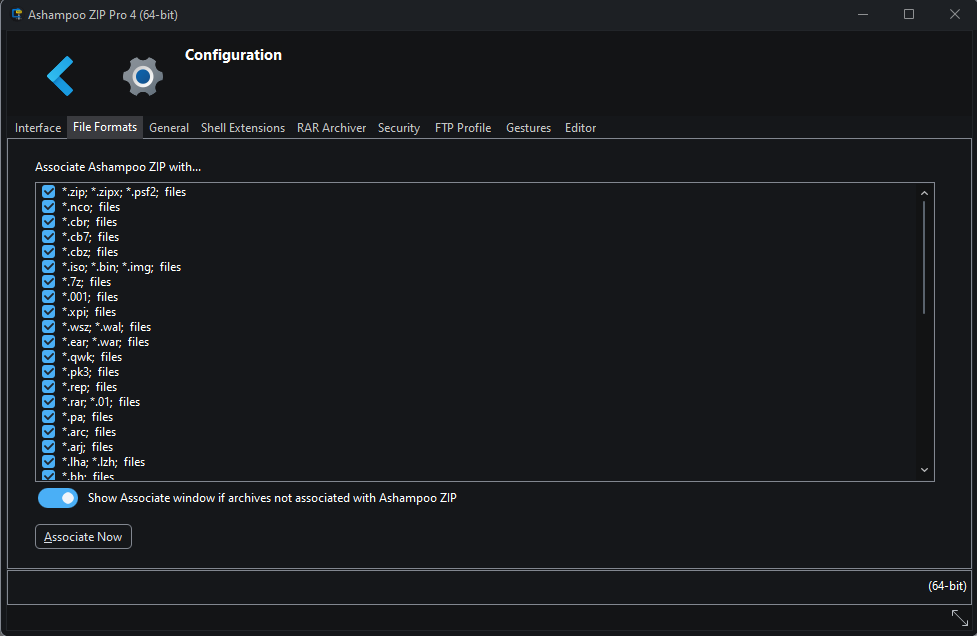The width and height of the screenshot is (977, 636).
Task: Toggle the *.arj files checkbox
Action: (x=49, y=447)
